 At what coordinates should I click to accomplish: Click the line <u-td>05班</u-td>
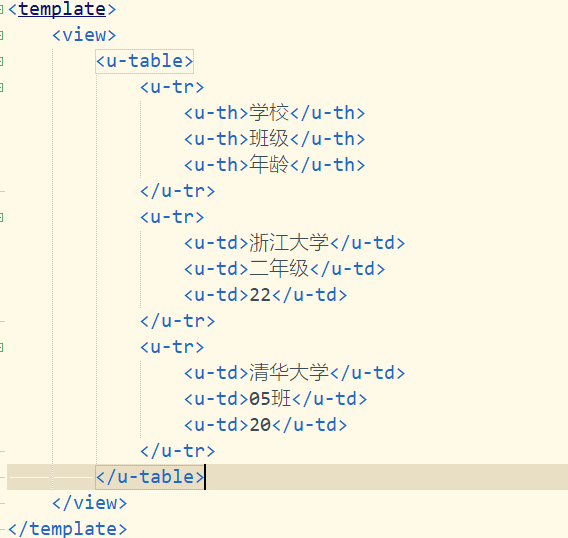tap(276, 399)
